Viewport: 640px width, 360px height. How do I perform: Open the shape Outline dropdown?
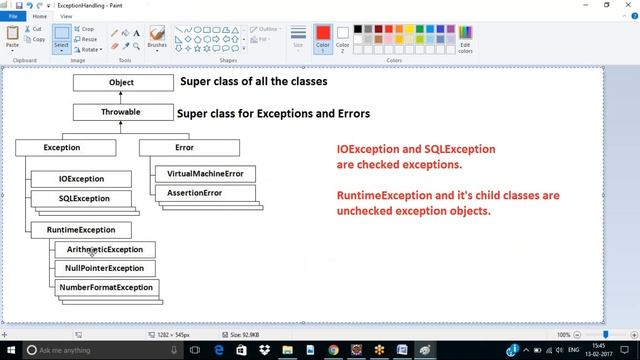click(x=266, y=29)
